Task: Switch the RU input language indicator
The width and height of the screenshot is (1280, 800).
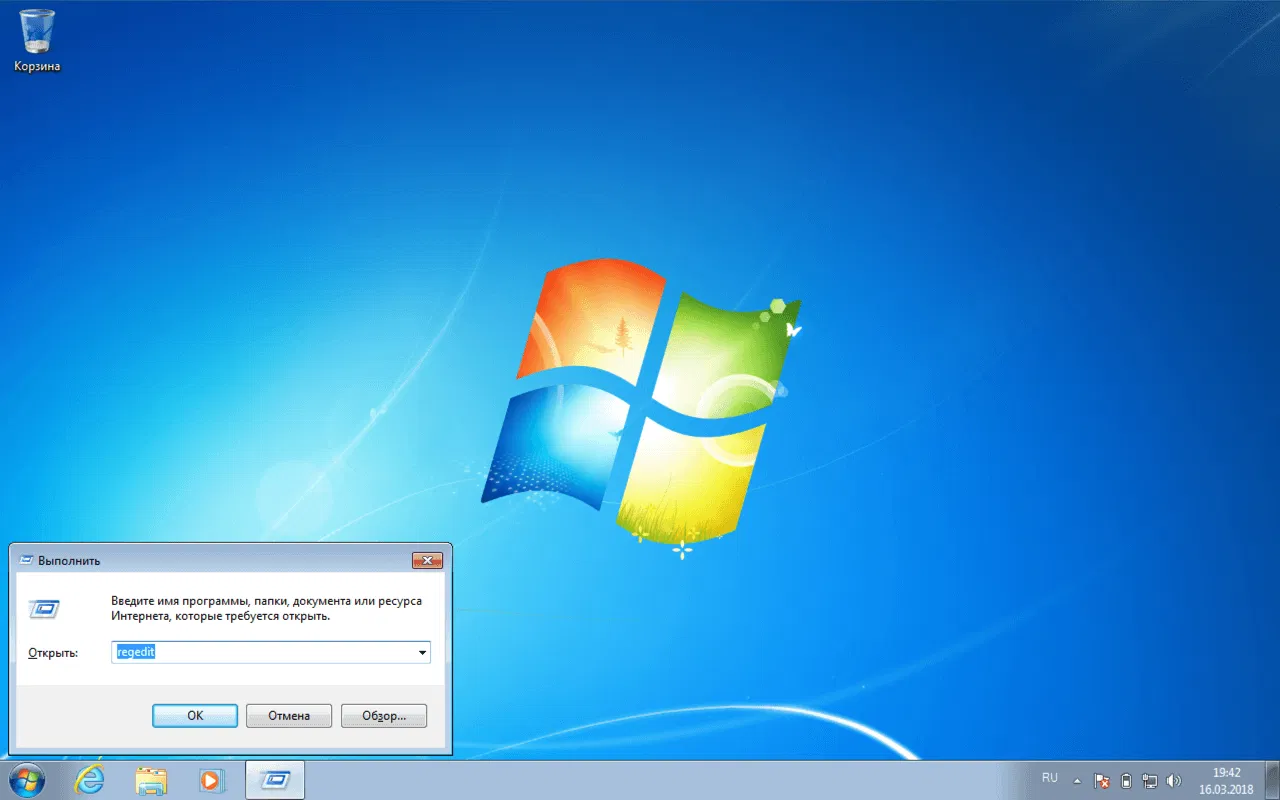Action: pyautogui.click(x=1050, y=778)
